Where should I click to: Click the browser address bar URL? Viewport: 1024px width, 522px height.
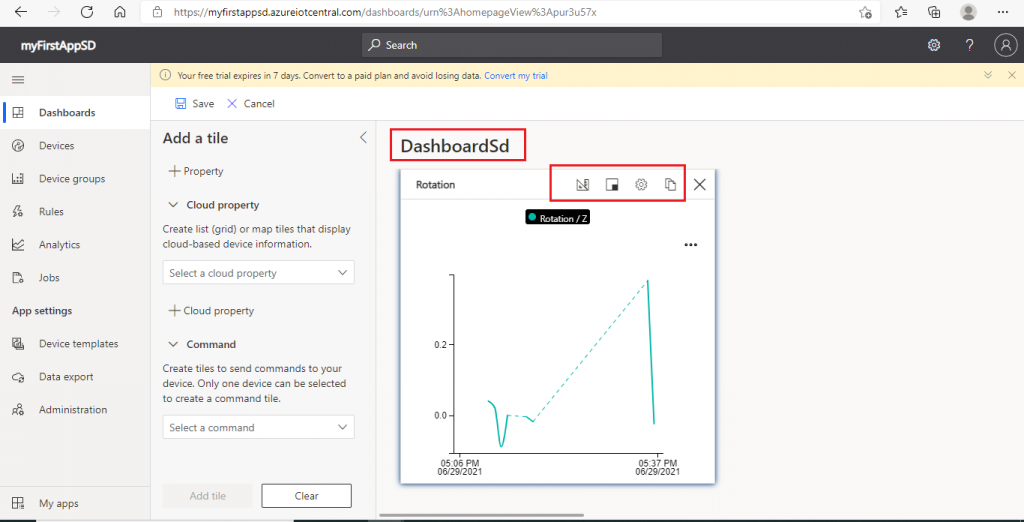385,12
